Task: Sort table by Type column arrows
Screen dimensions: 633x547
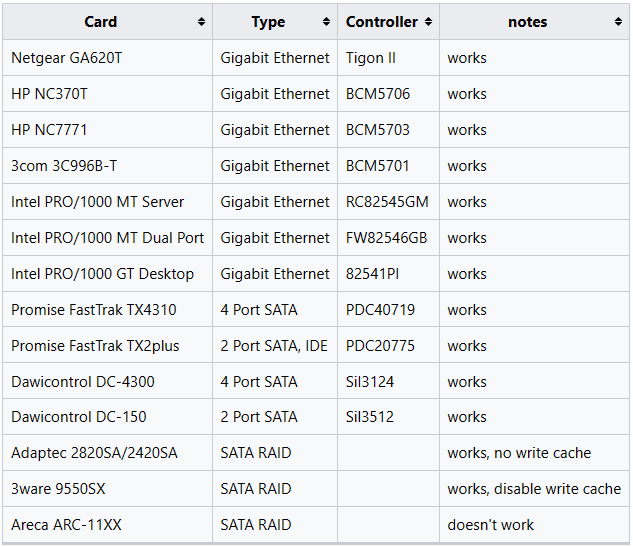Action: (326, 22)
